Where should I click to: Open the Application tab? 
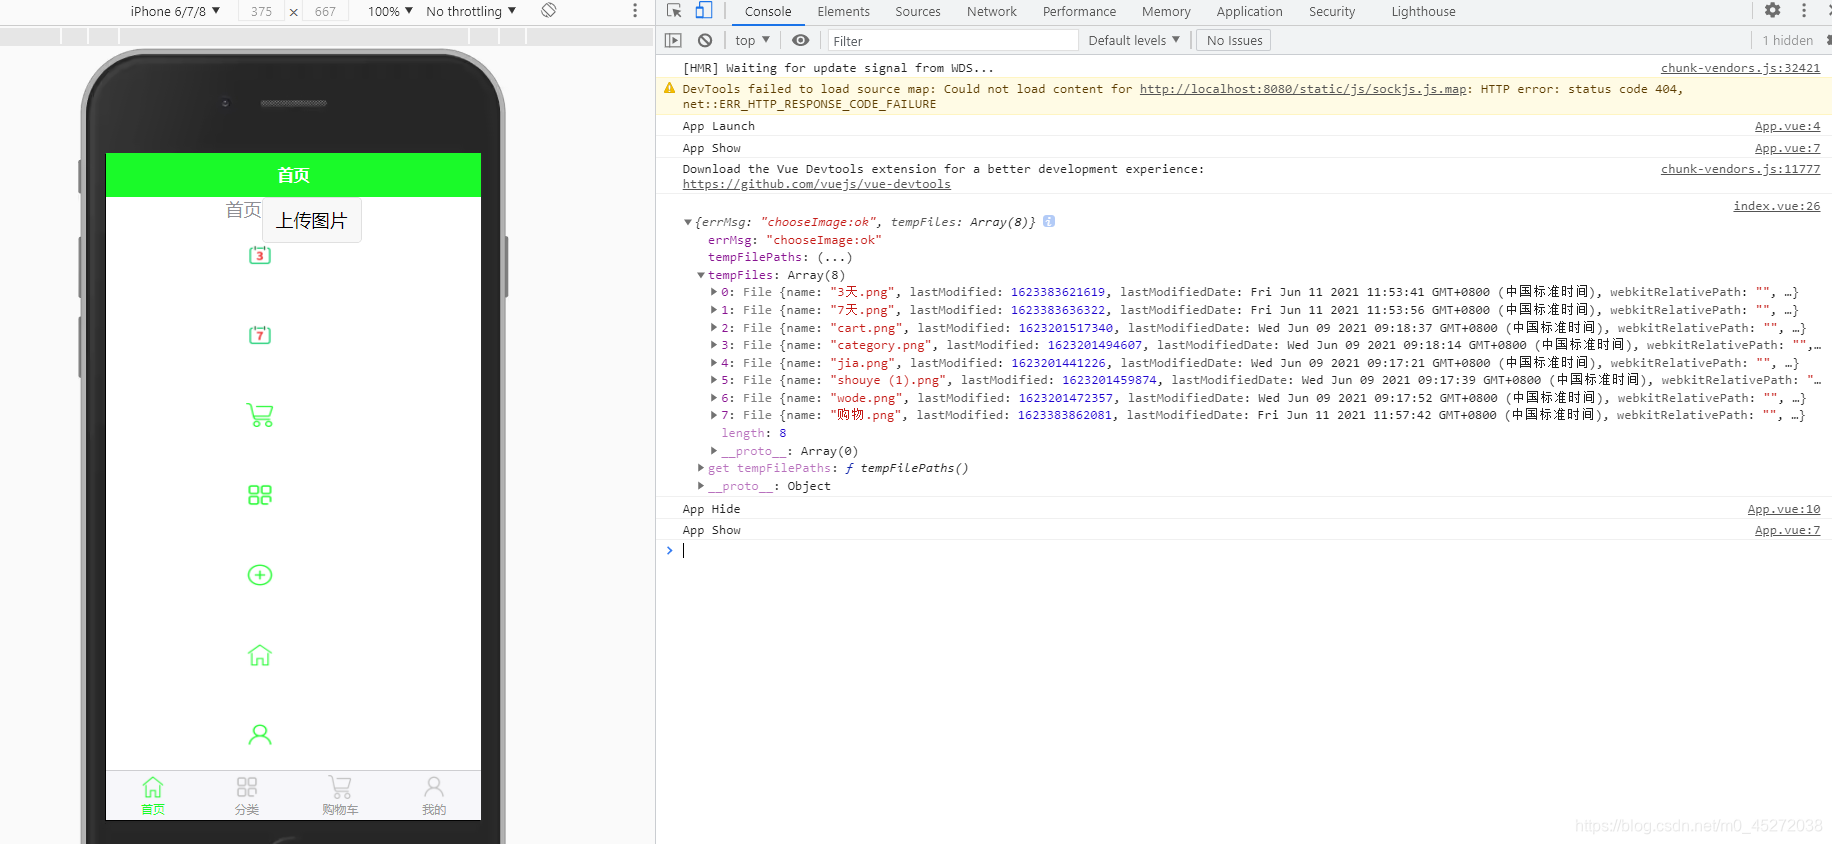[1249, 12]
